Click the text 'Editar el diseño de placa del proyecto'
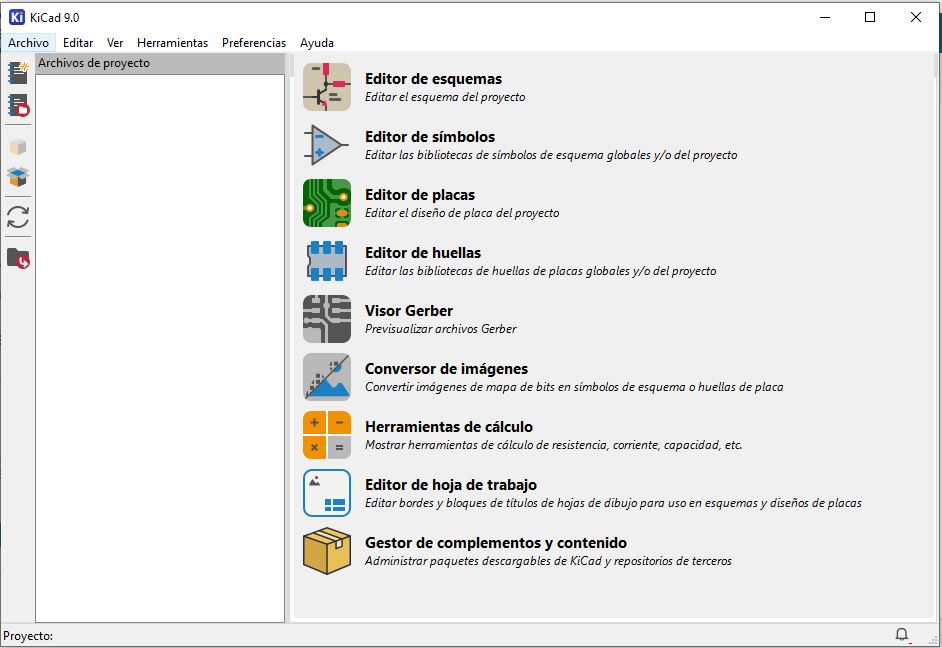This screenshot has width=942, height=648. (462, 213)
